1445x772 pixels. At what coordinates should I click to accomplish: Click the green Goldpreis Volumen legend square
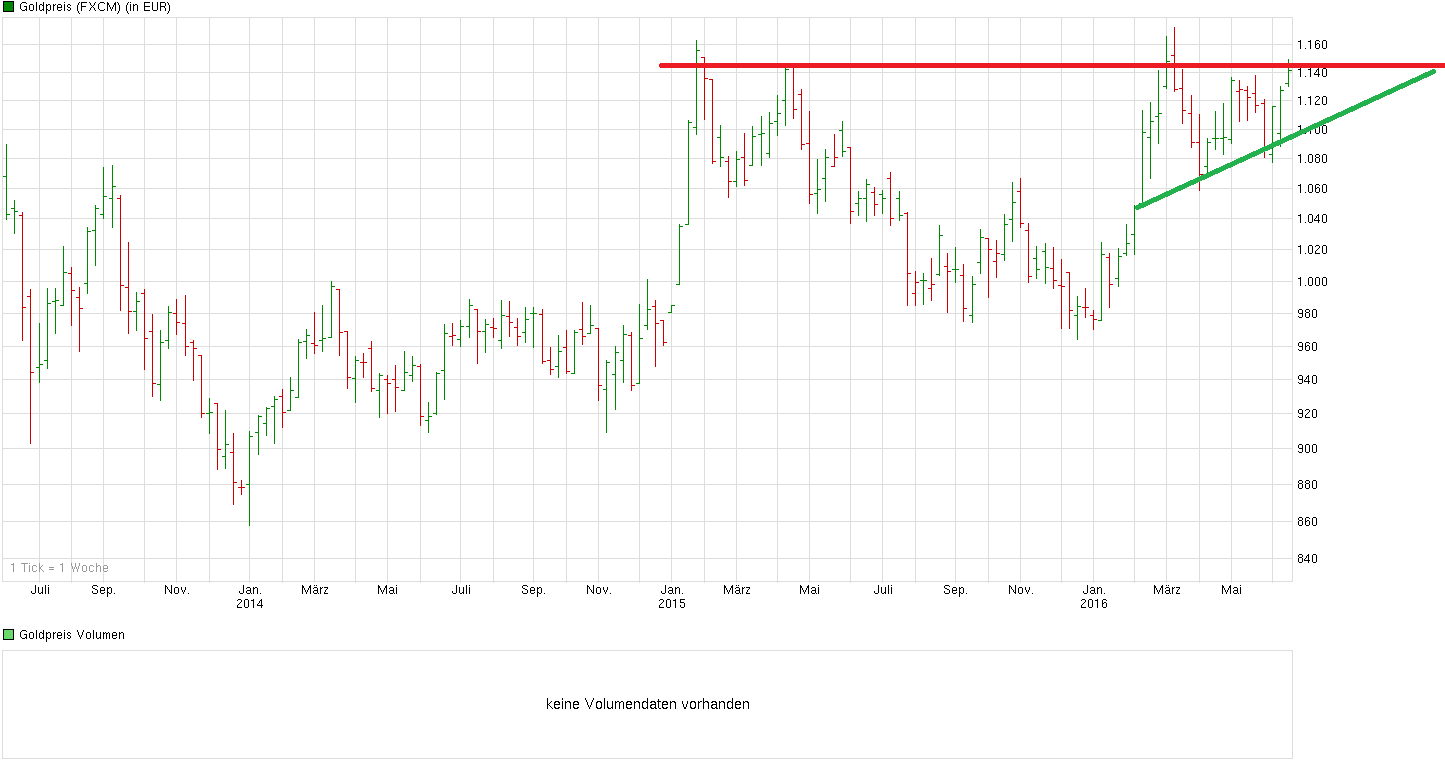point(10,634)
